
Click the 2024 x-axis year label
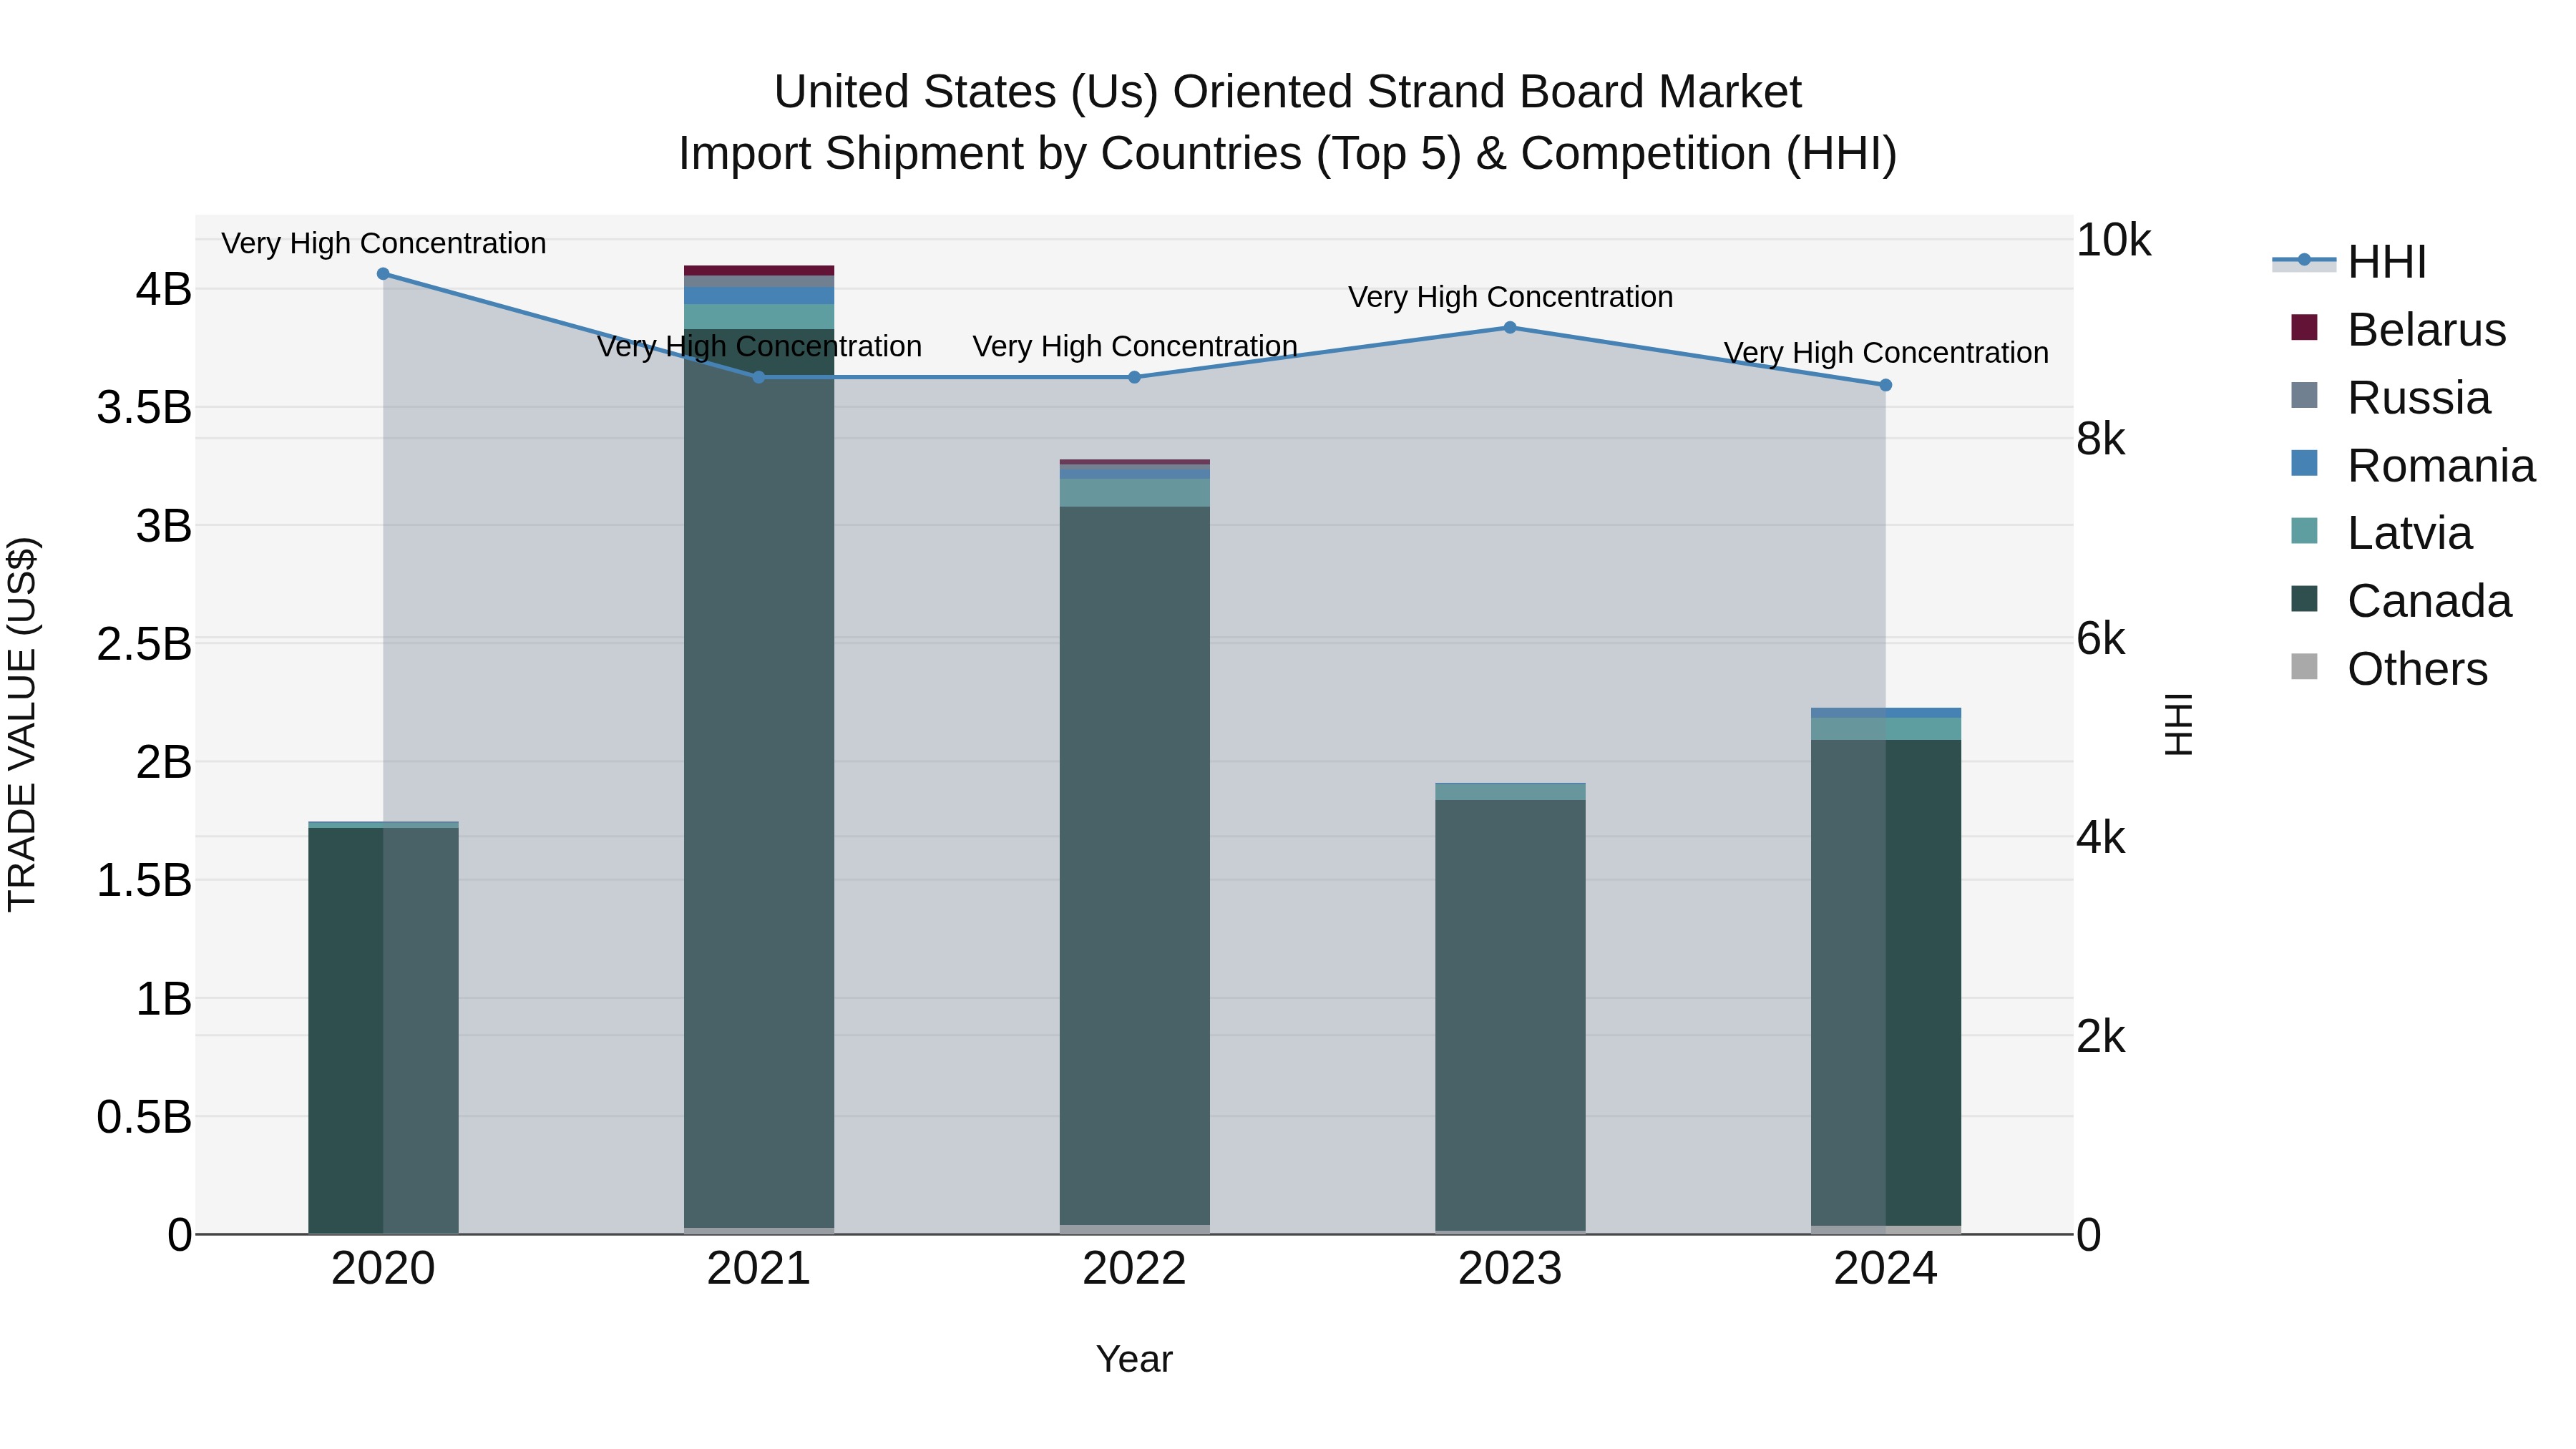(x=1885, y=1269)
